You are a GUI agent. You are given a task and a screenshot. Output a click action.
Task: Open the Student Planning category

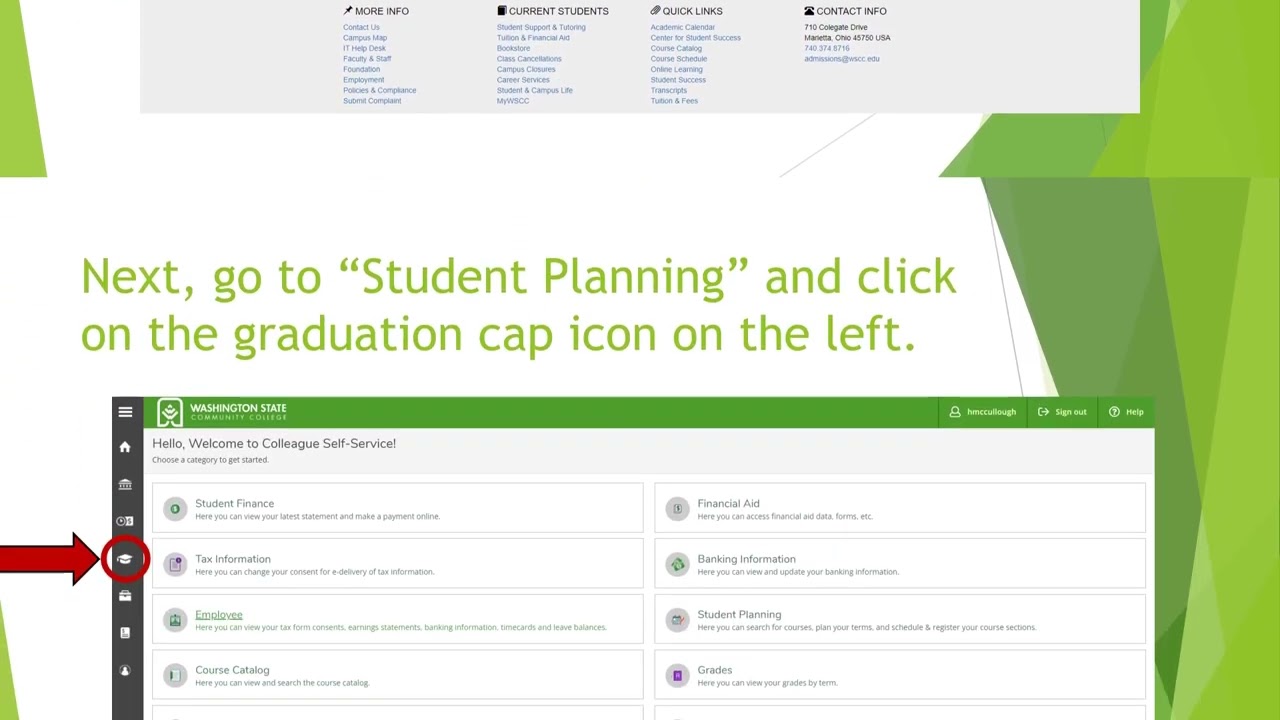[900, 619]
